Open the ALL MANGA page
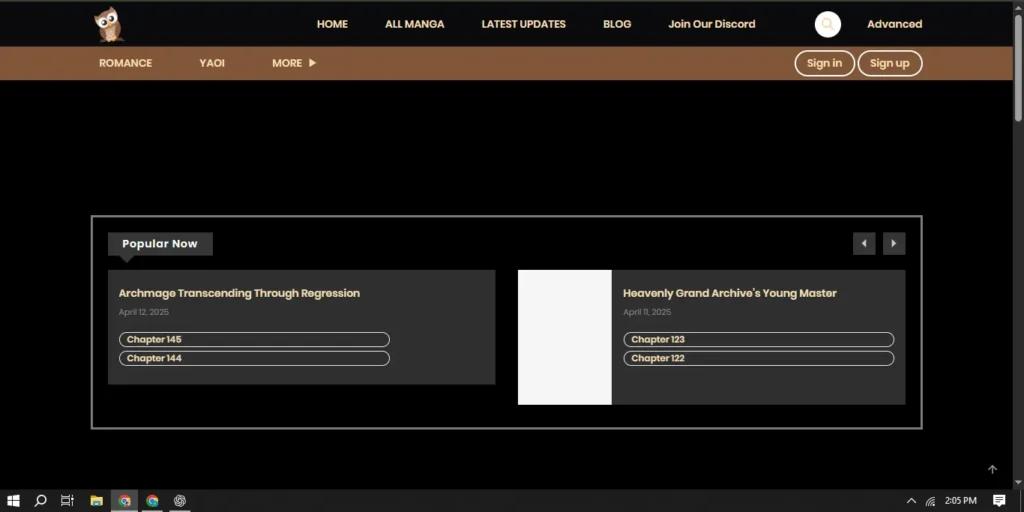Viewport: 1024px width, 512px height. point(414,24)
